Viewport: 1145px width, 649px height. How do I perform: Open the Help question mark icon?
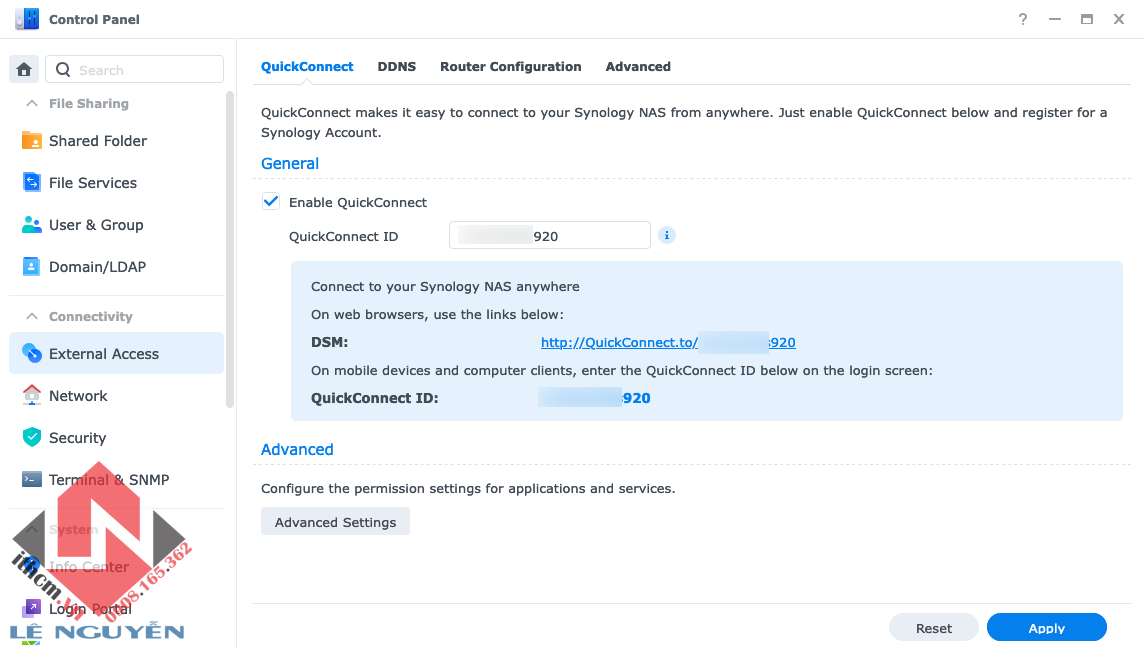tap(1023, 19)
